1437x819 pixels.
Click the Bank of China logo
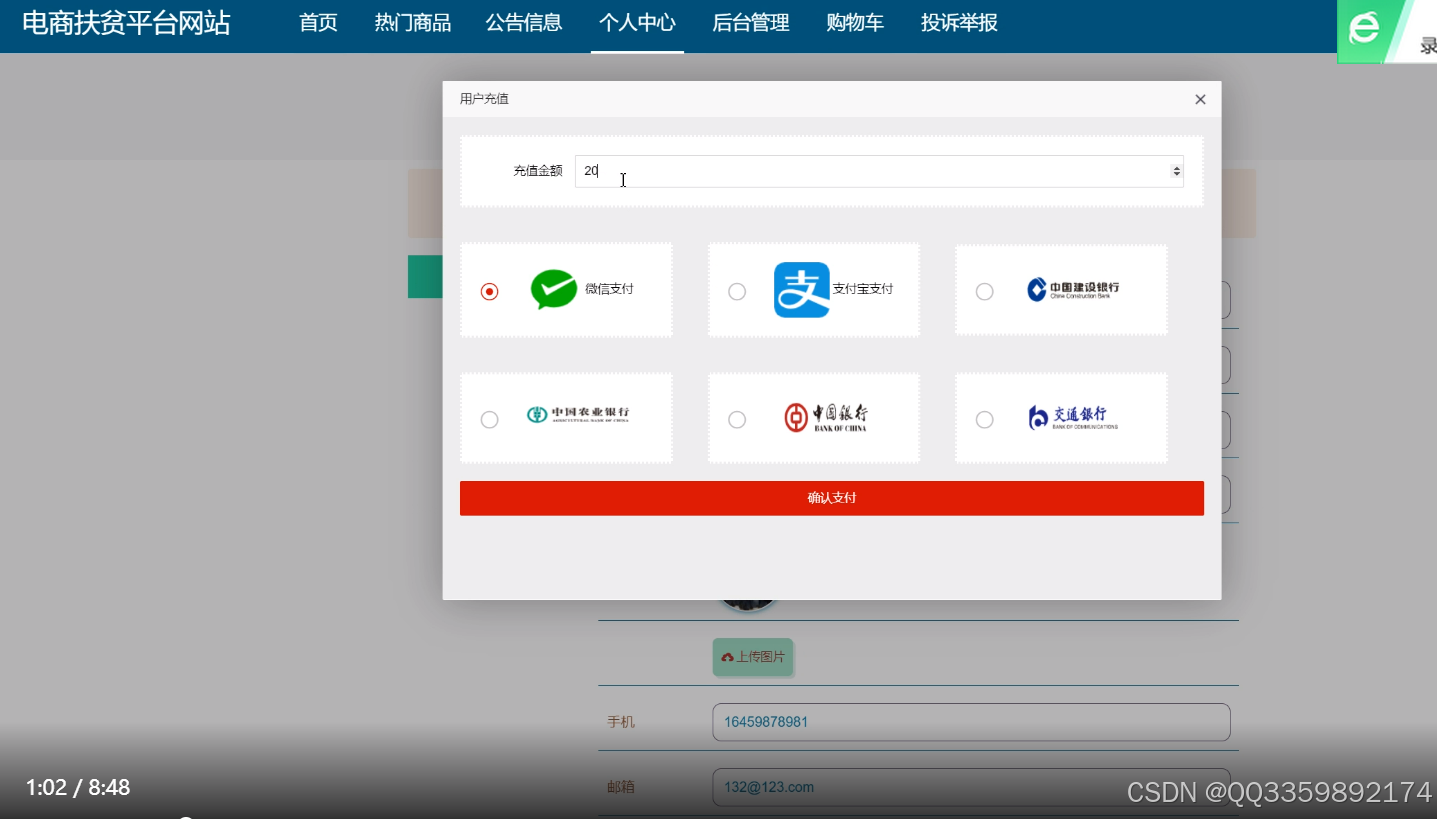click(826, 417)
